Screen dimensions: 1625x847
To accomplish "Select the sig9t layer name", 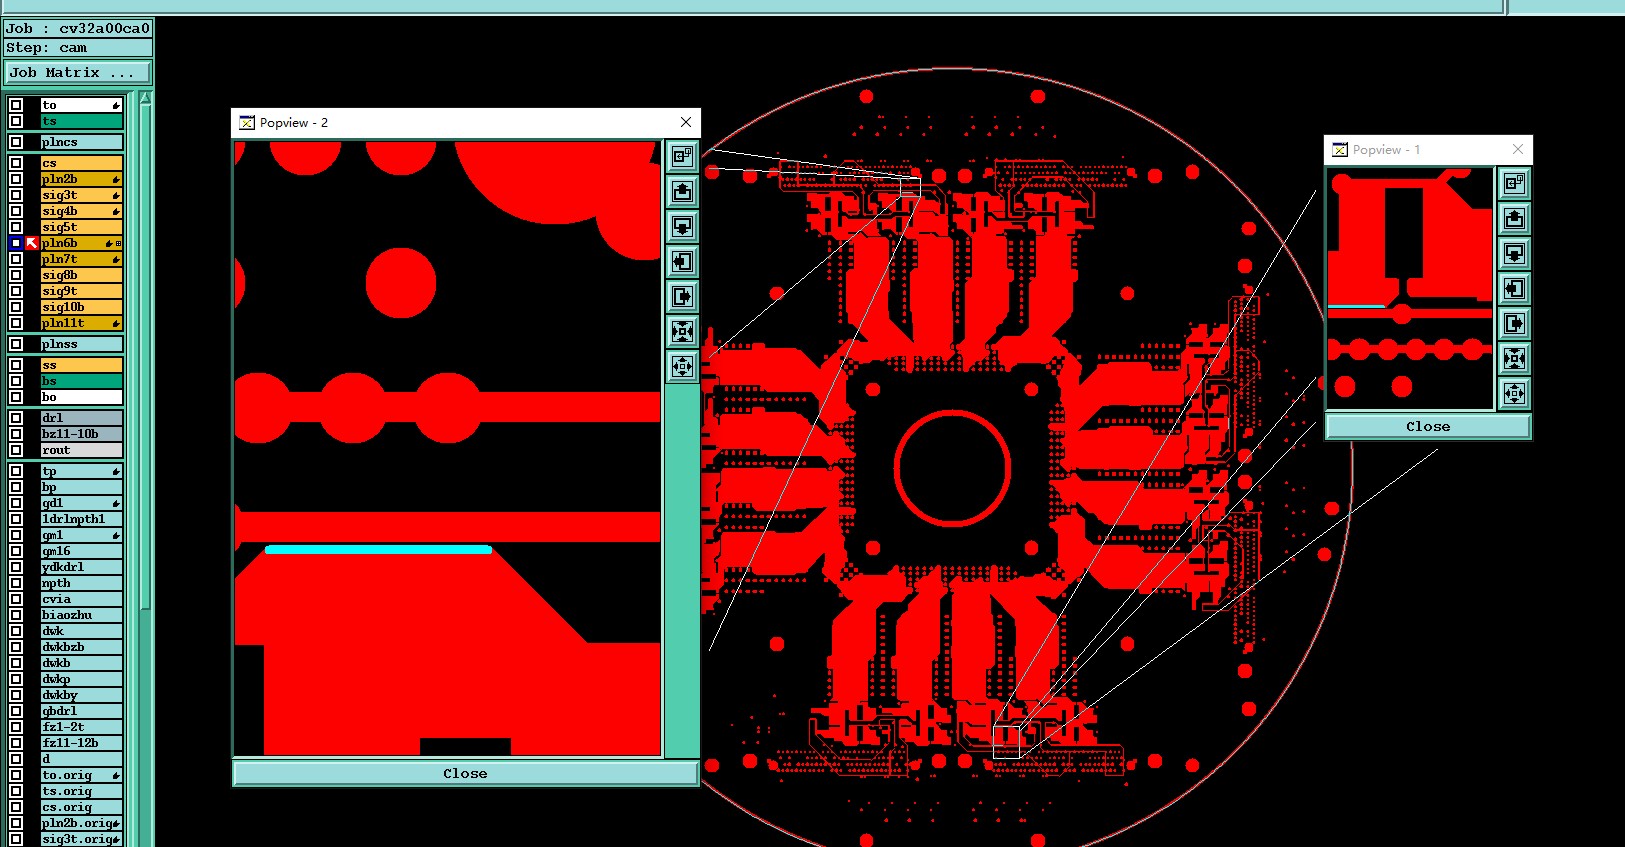I will [x=81, y=291].
